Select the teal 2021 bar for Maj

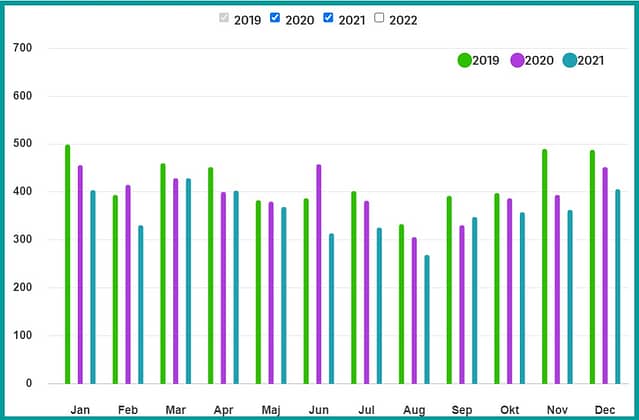(284, 295)
